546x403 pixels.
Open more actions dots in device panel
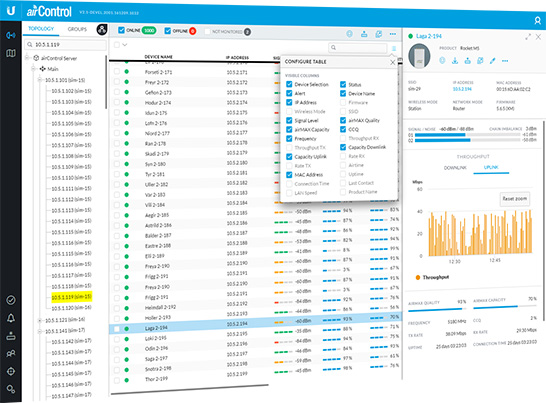tap(505, 61)
